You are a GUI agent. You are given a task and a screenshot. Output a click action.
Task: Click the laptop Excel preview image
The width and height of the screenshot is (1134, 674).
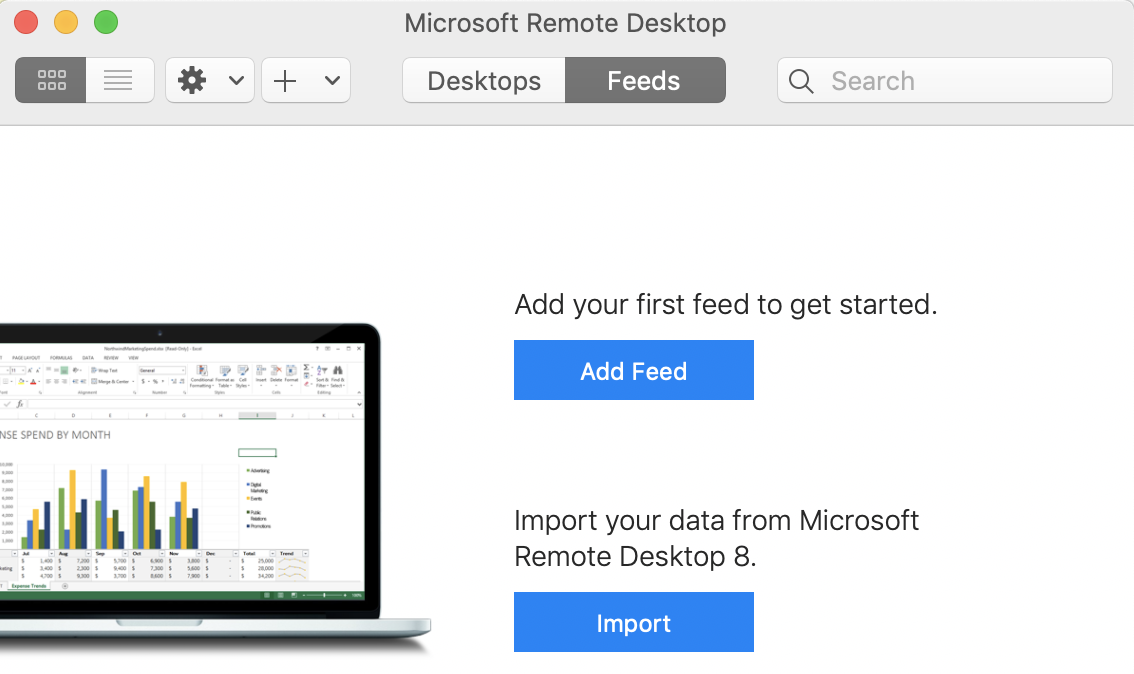[x=216, y=487]
